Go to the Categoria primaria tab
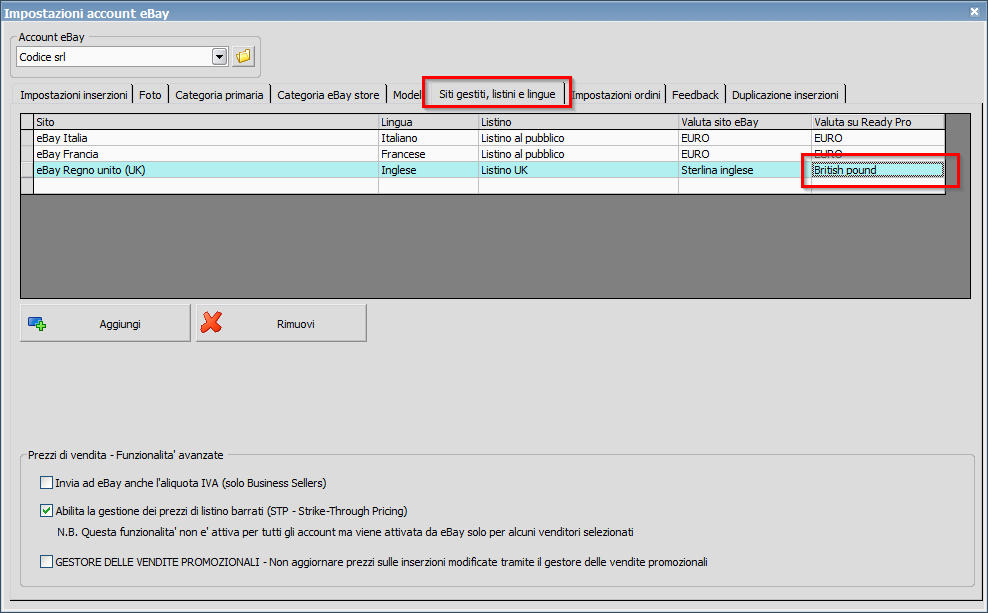This screenshot has height=613, width=988. coord(219,95)
